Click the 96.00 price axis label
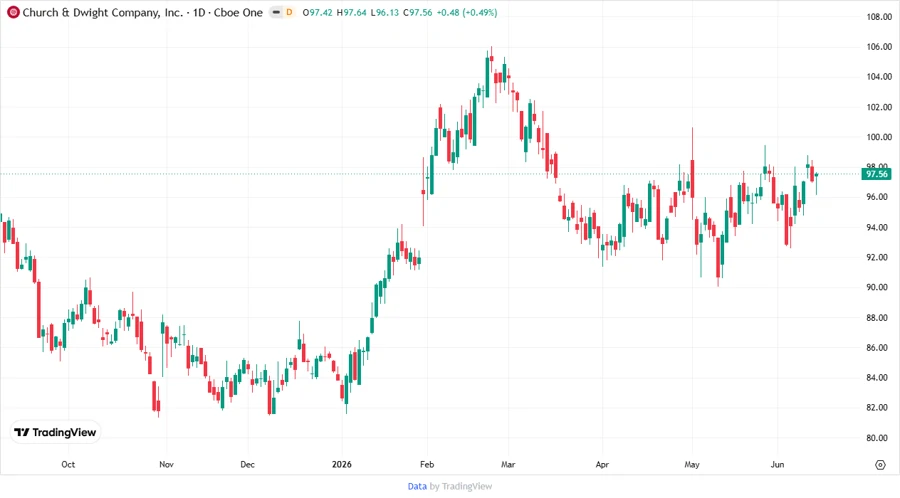Image resolution: width=900 pixels, height=498 pixels. [x=879, y=197]
